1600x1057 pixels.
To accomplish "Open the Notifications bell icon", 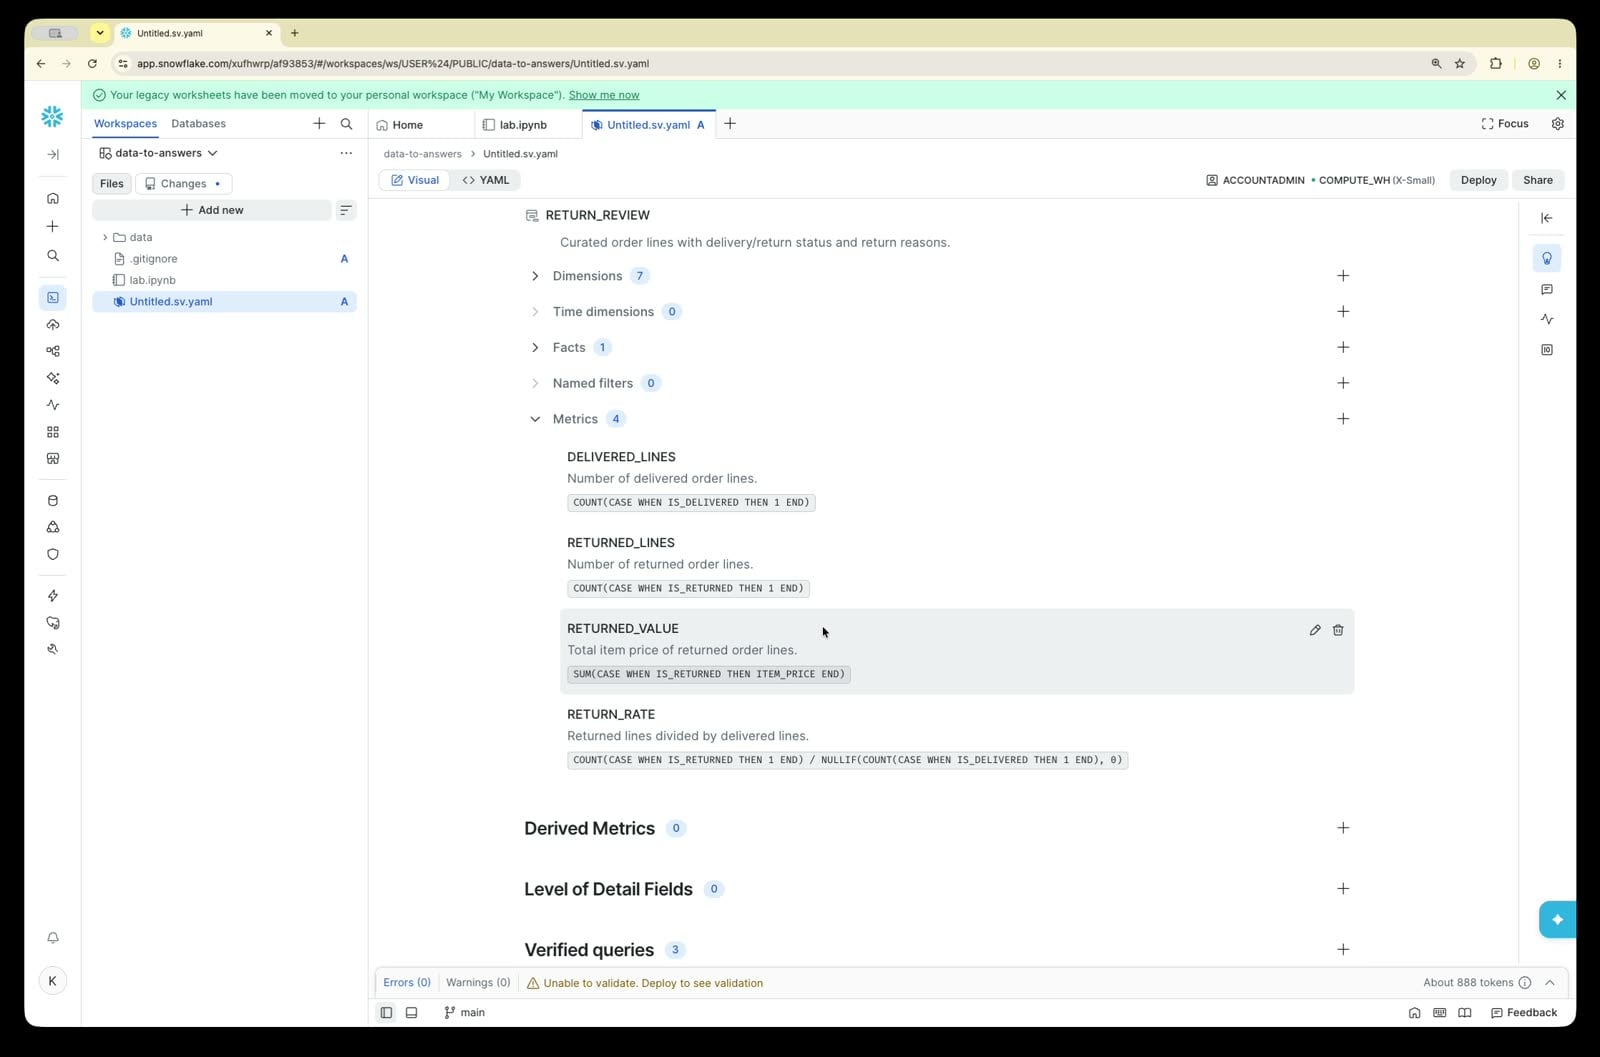I will pos(53,938).
